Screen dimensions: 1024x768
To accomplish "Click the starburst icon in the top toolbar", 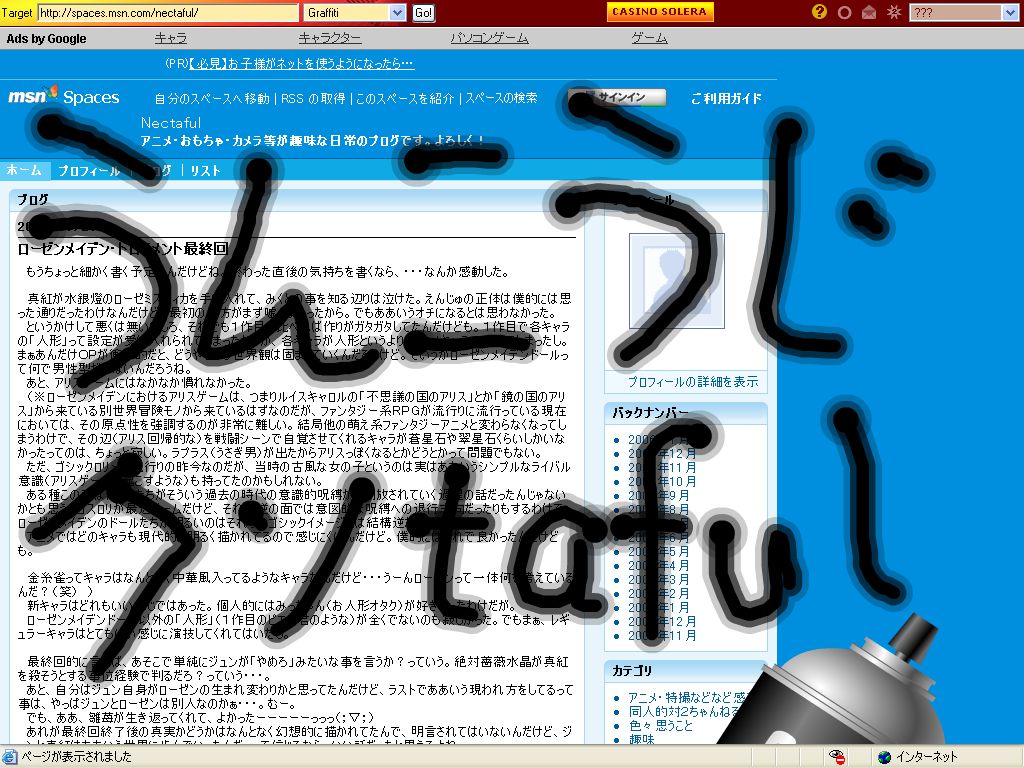I will pyautogui.click(x=893, y=12).
